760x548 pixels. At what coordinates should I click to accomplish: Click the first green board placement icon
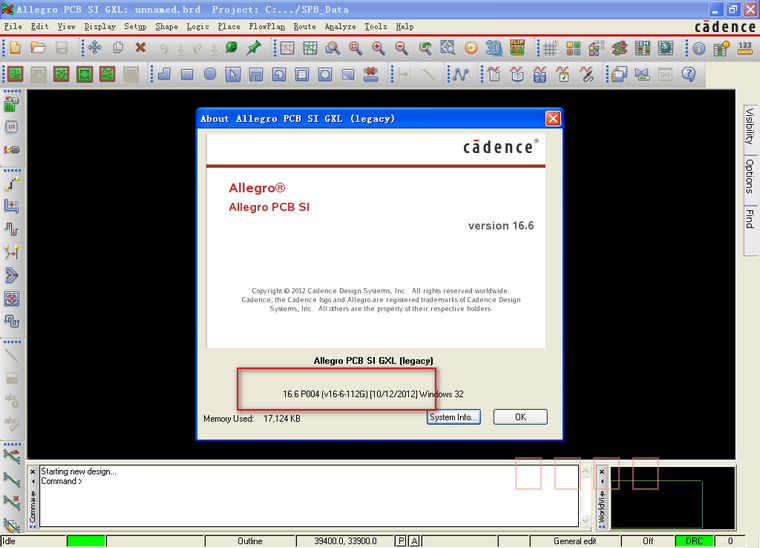click(15, 74)
